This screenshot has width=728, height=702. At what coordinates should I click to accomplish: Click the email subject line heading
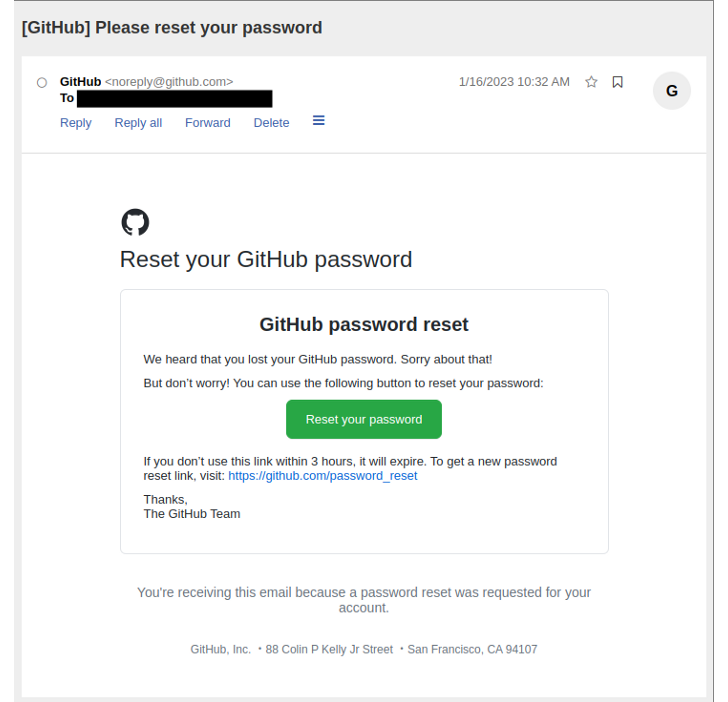[x=172, y=28]
